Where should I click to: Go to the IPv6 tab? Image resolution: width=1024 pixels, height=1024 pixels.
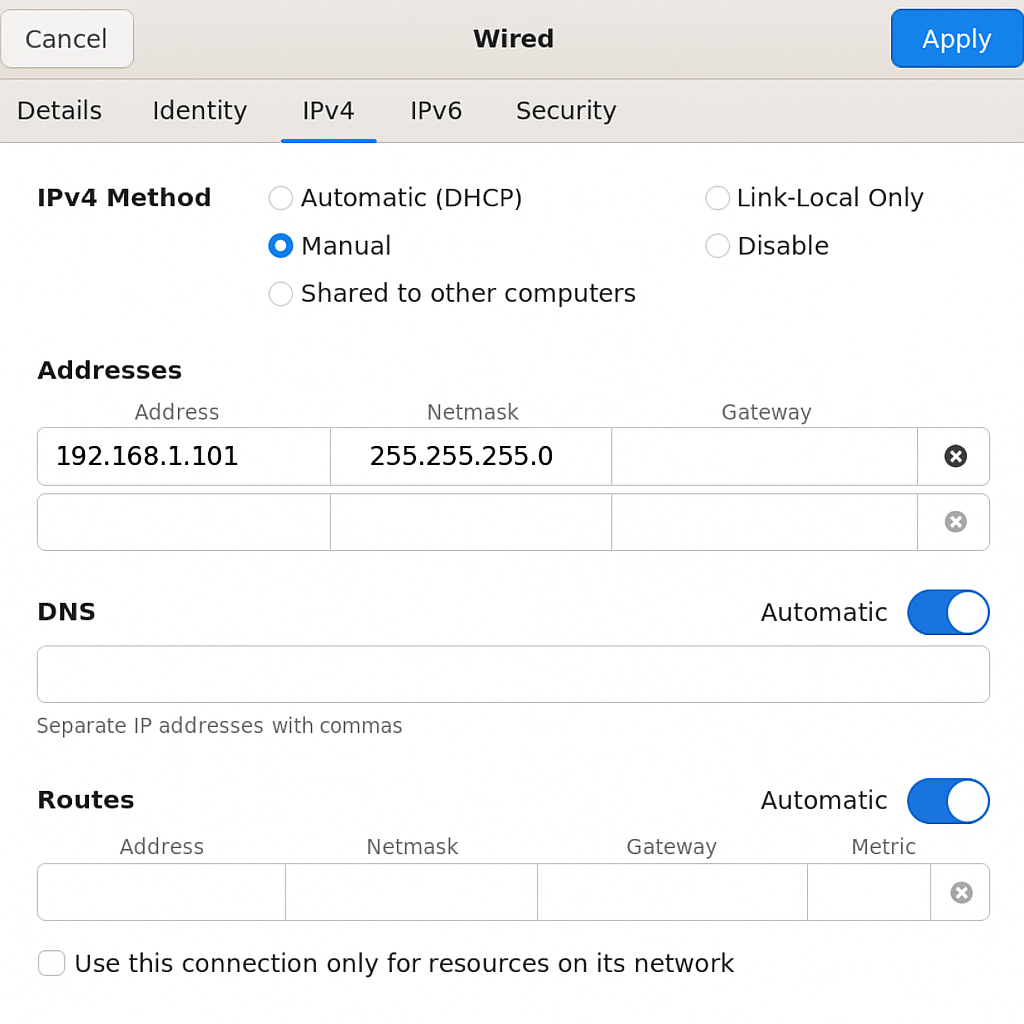coord(436,111)
